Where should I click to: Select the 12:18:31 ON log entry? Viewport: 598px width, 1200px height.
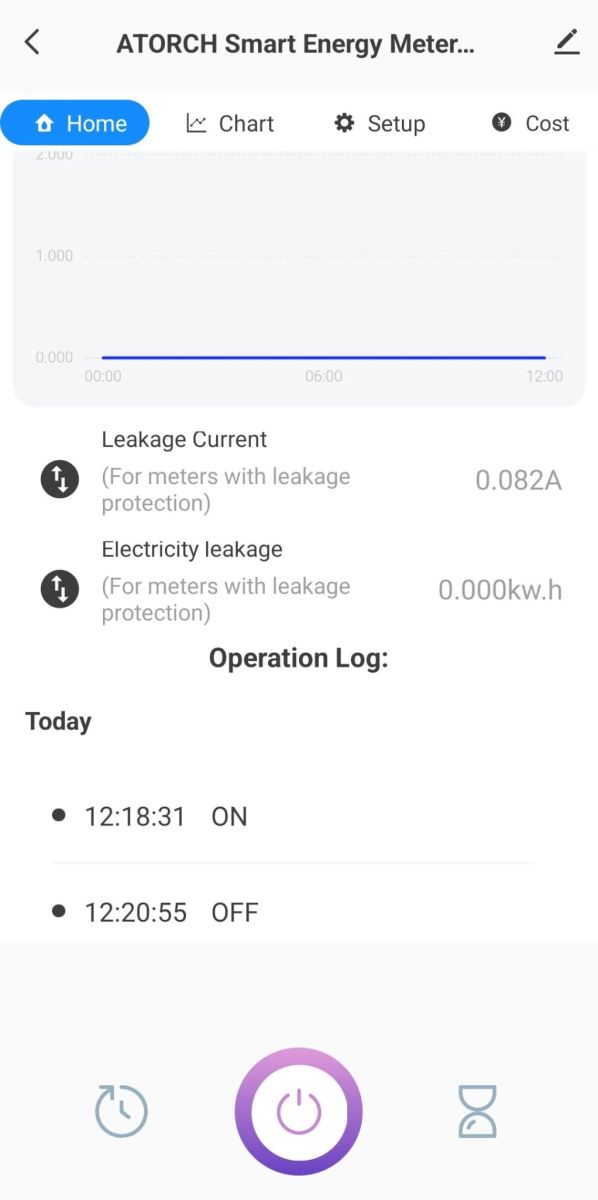(293, 817)
